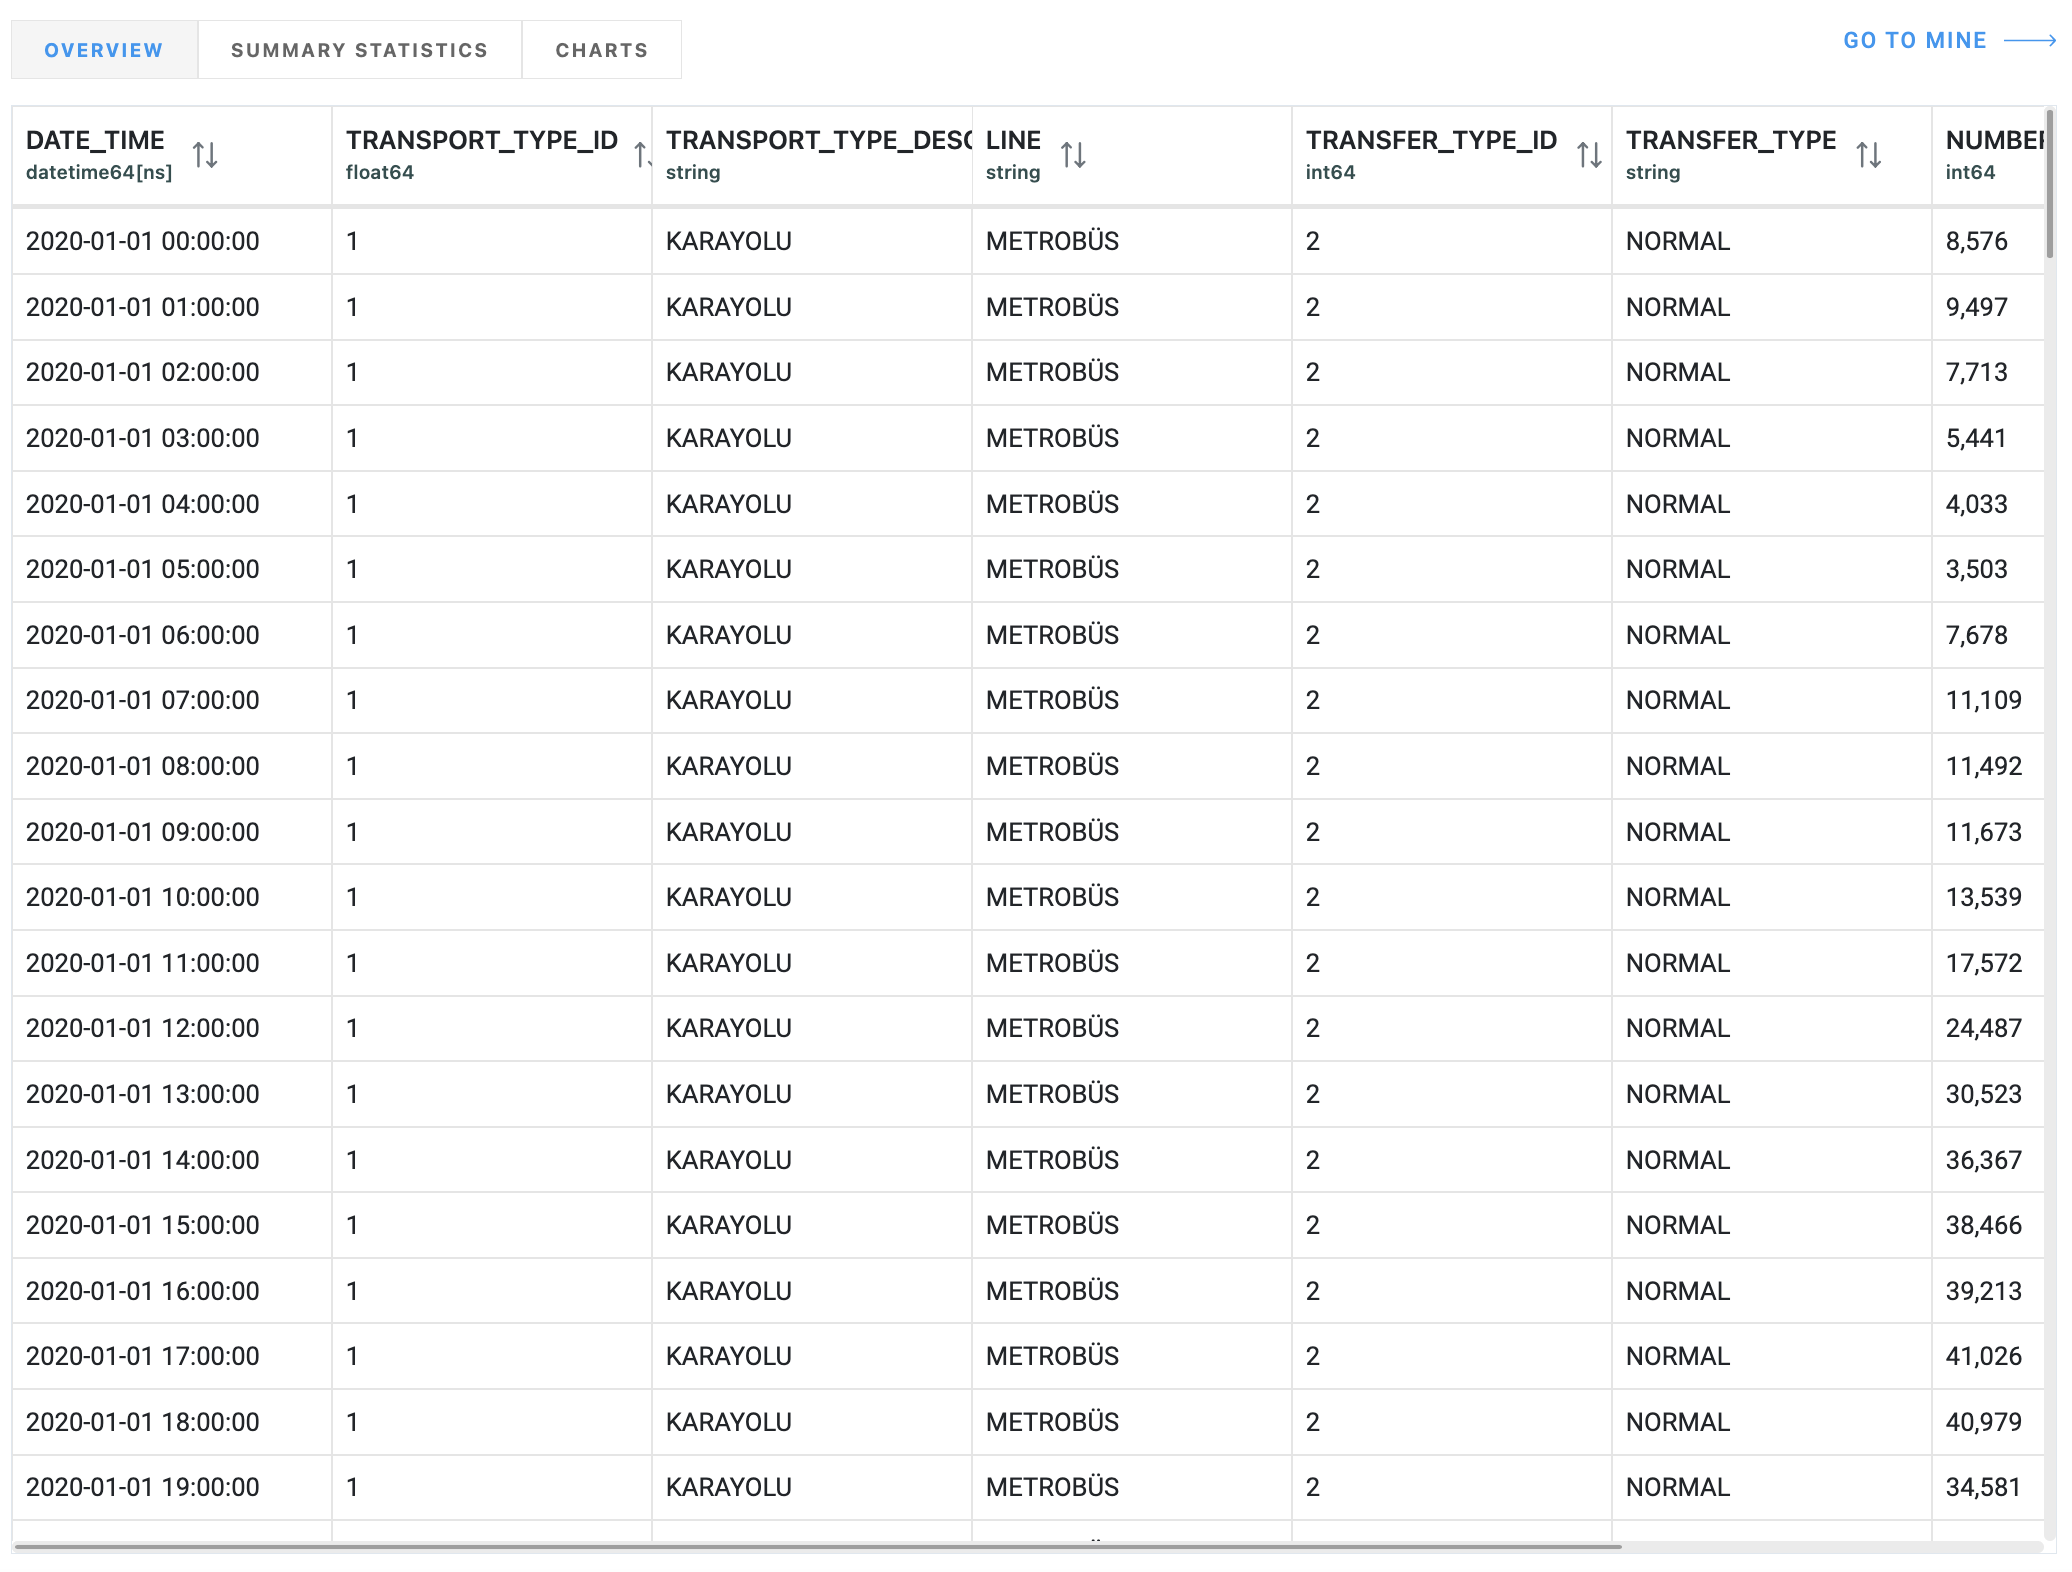Sort by TRANSFER_TYPE column arrows

point(1868,155)
